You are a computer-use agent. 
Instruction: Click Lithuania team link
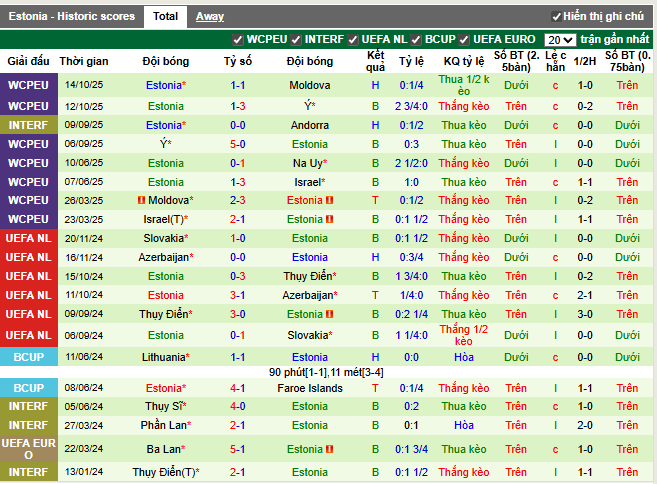(166, 357)
